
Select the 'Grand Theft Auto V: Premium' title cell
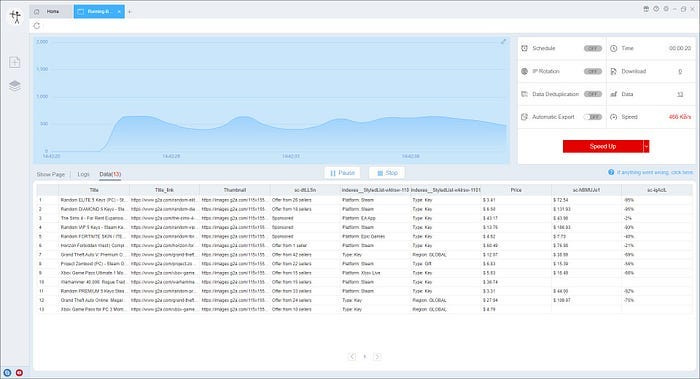point(94,255)
